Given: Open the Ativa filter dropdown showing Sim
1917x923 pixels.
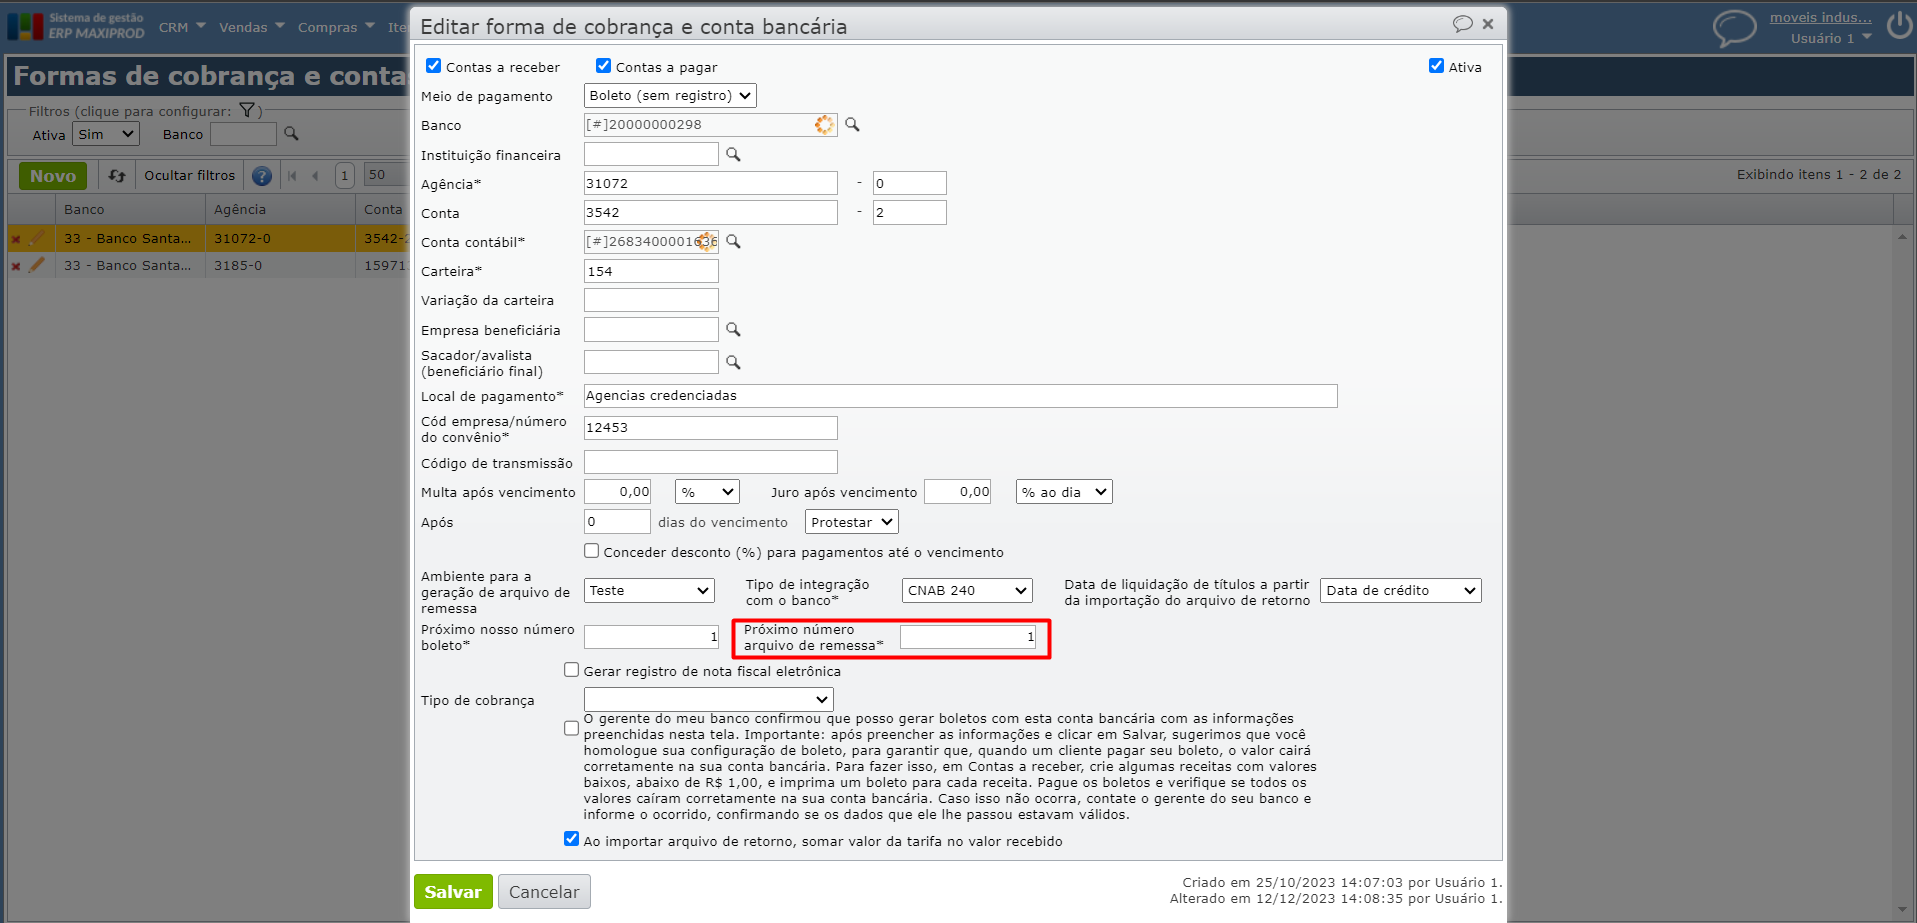Looking at the screenshot, I should 106,134.
